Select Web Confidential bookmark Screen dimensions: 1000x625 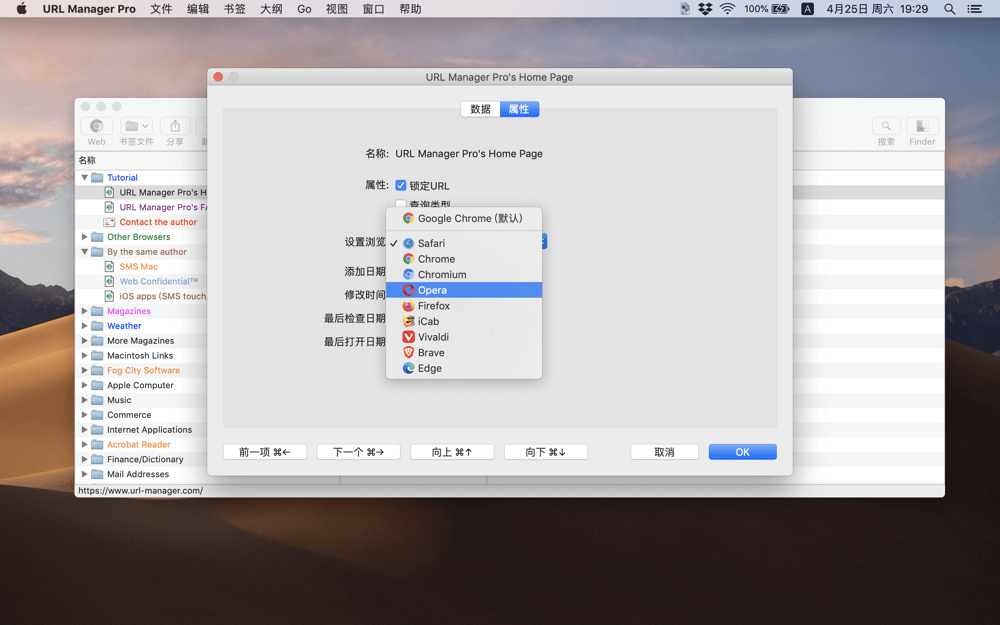tap(159, 281)
